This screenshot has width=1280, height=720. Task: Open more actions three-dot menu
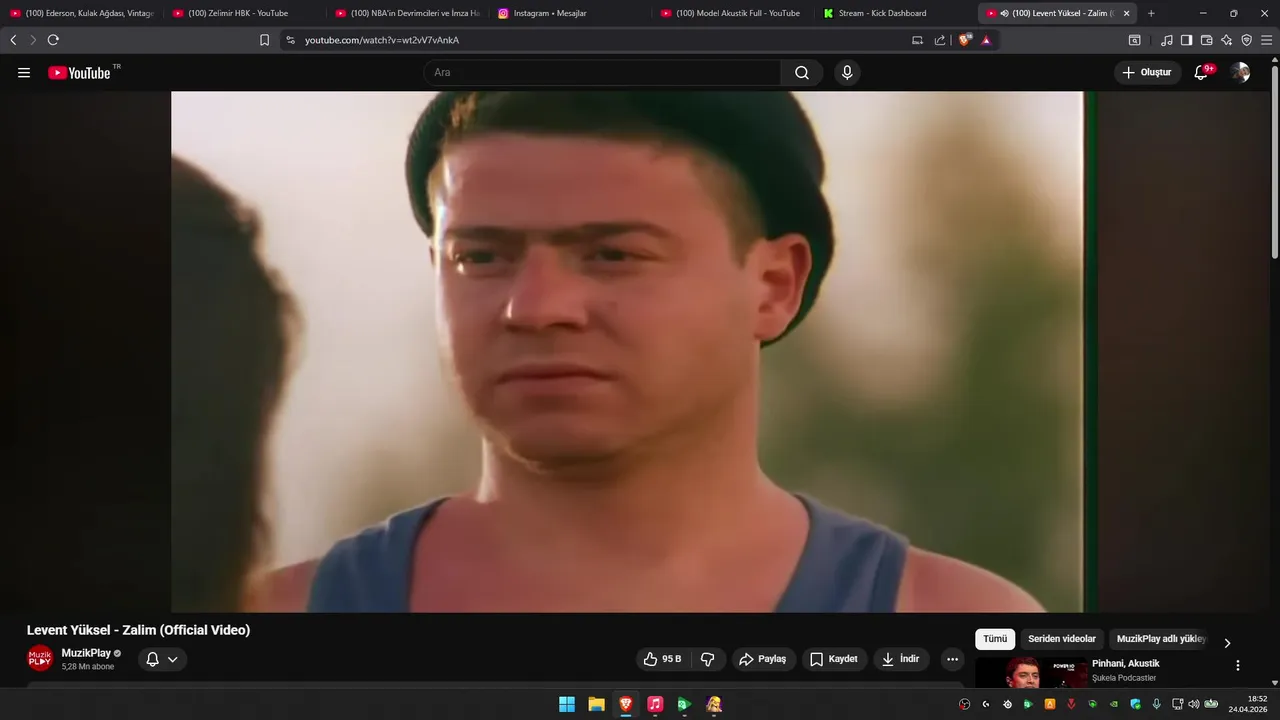click(x=952, y=659)
